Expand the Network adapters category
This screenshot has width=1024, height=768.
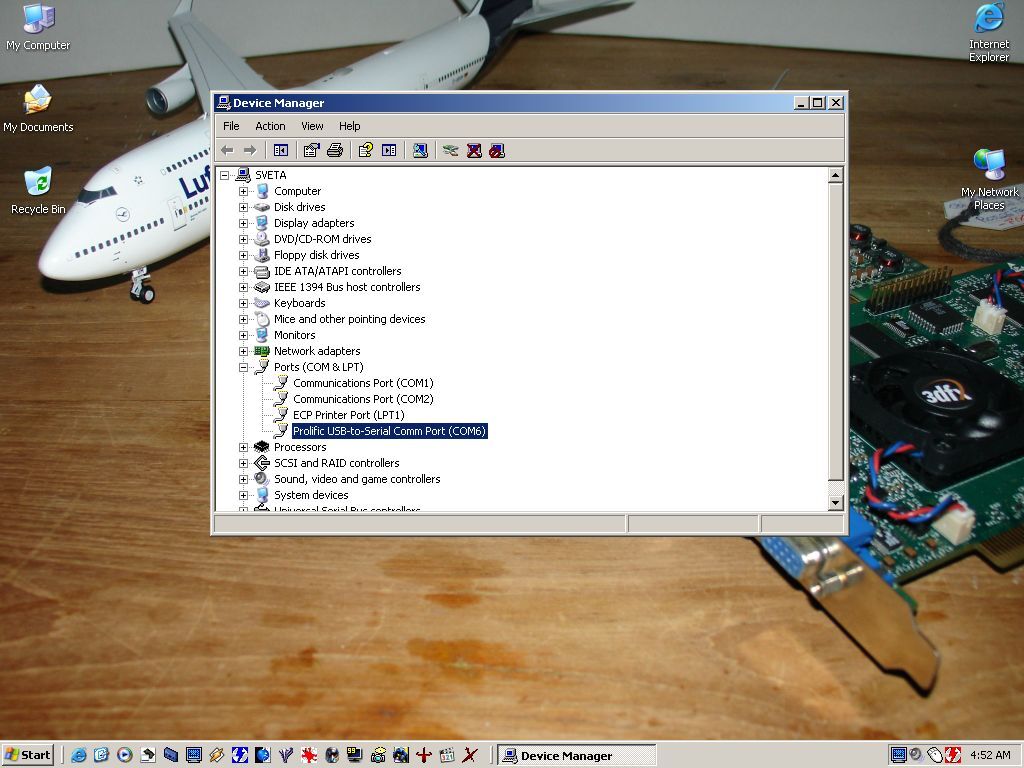[x=244, y=351]
